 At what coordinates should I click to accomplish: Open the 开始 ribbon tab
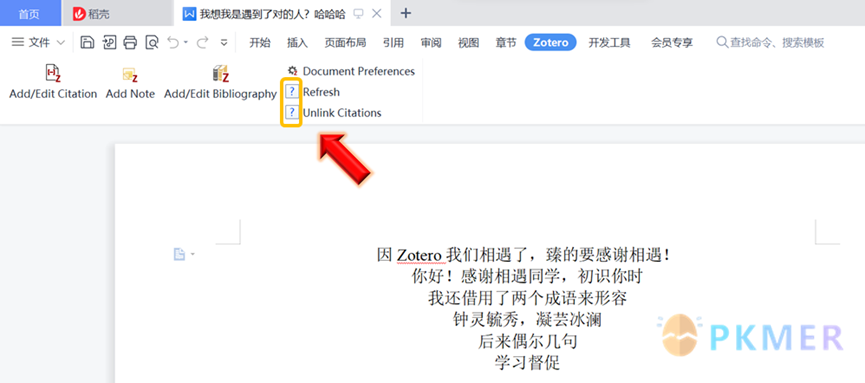click(260, 42)
